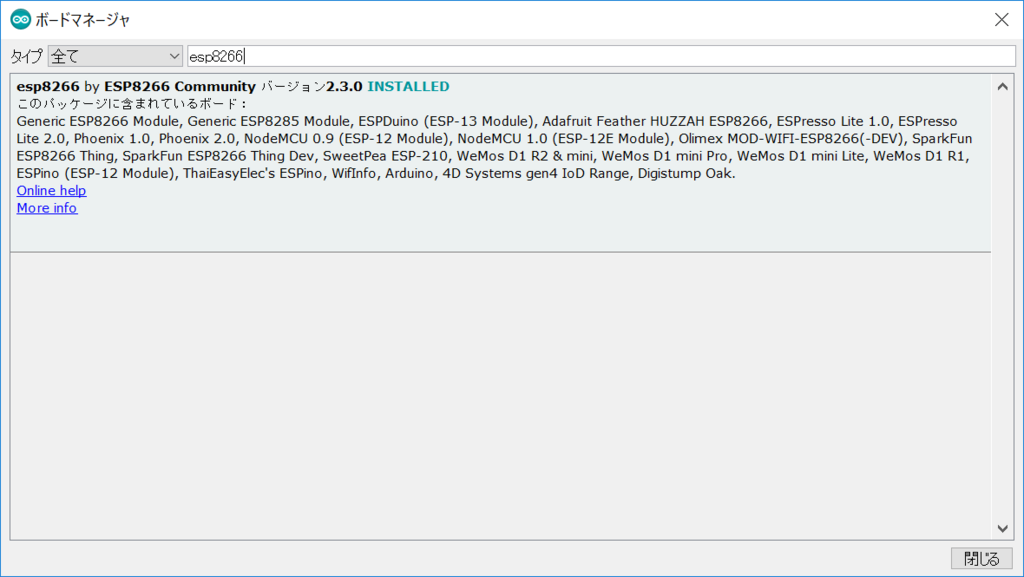Click the INSTALLED status label

point(408,87)
